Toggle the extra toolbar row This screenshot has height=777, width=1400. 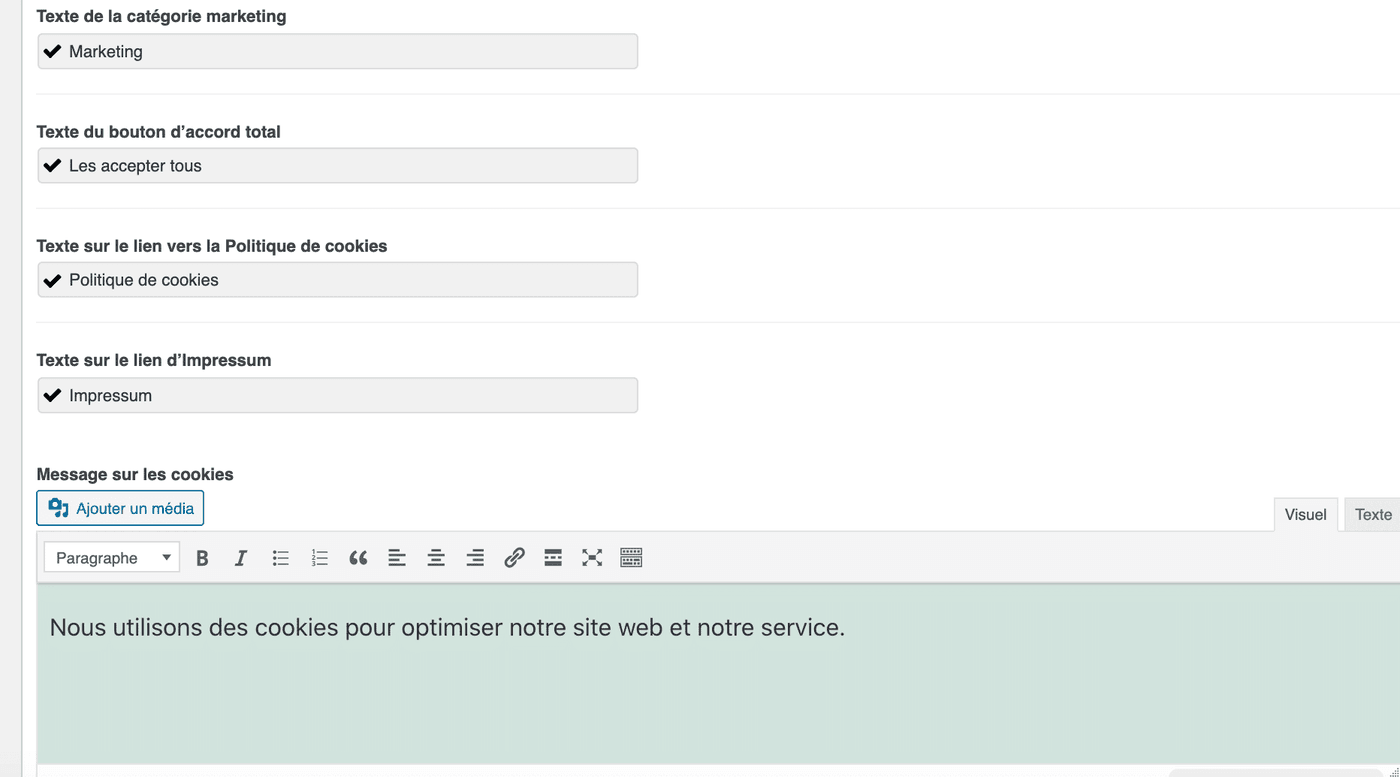click(x=631, y=558)
